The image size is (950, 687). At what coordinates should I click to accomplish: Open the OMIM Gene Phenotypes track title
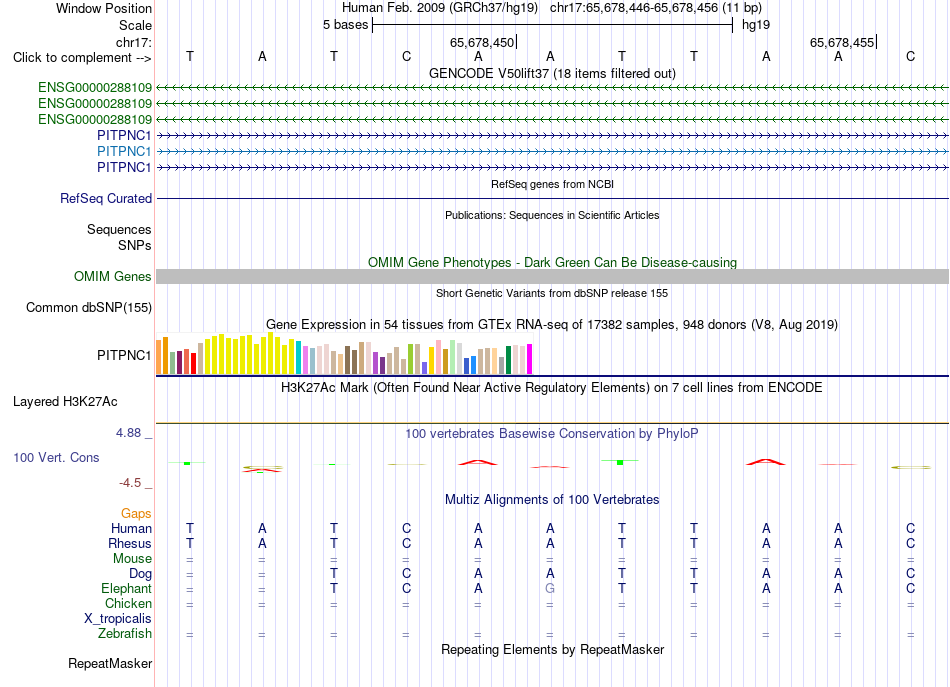click(552, 262)
